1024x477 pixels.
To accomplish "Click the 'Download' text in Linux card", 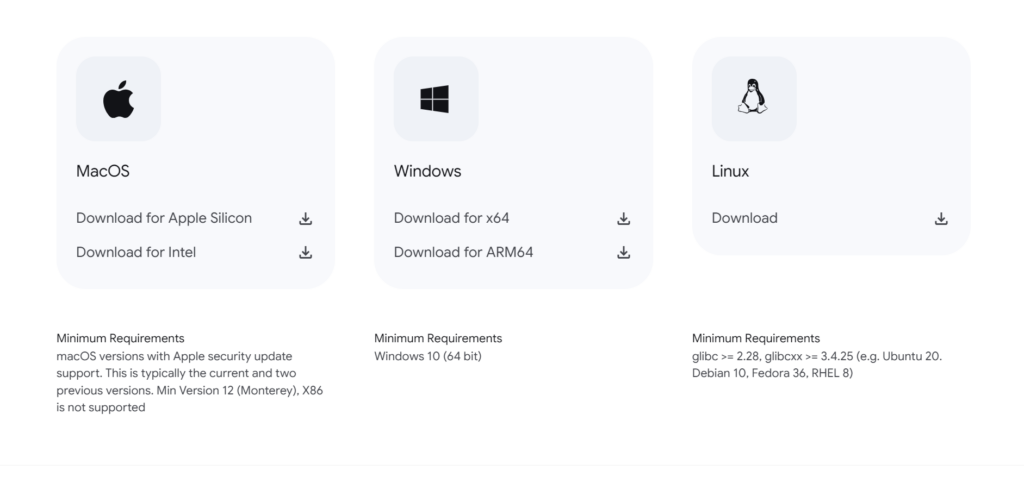I will pyautogui.click(x=744, y=218).
